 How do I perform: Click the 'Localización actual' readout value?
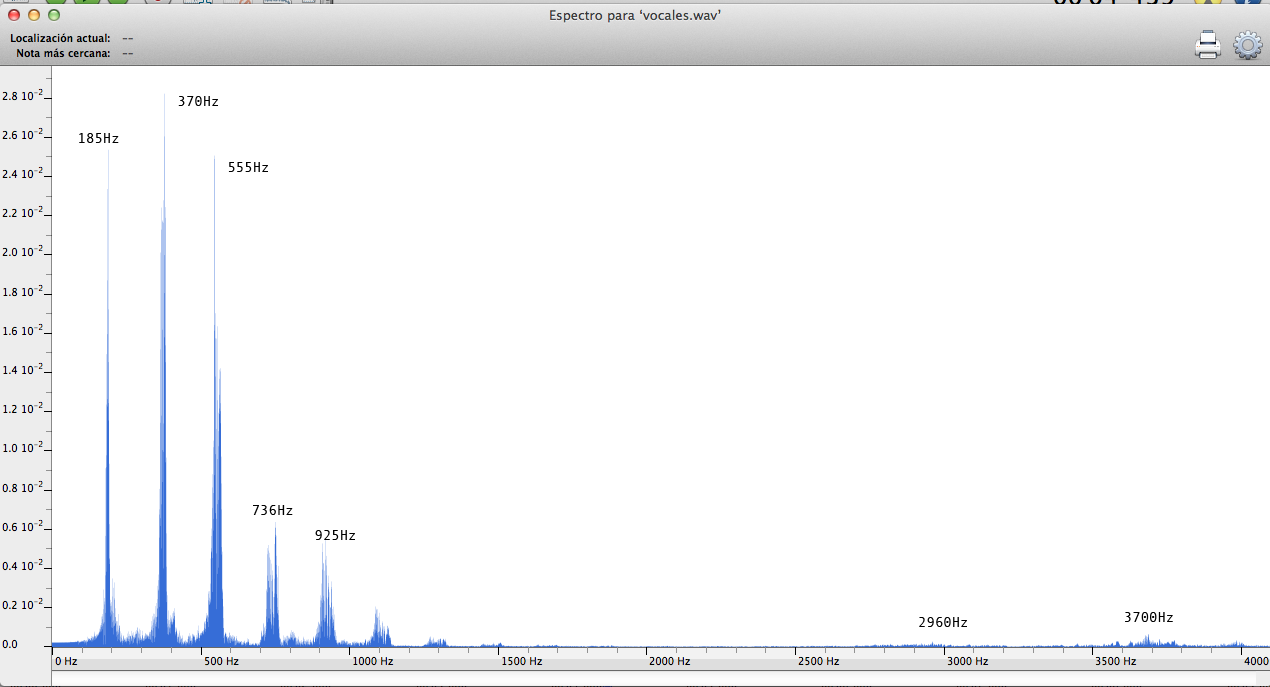click(127, 38)
